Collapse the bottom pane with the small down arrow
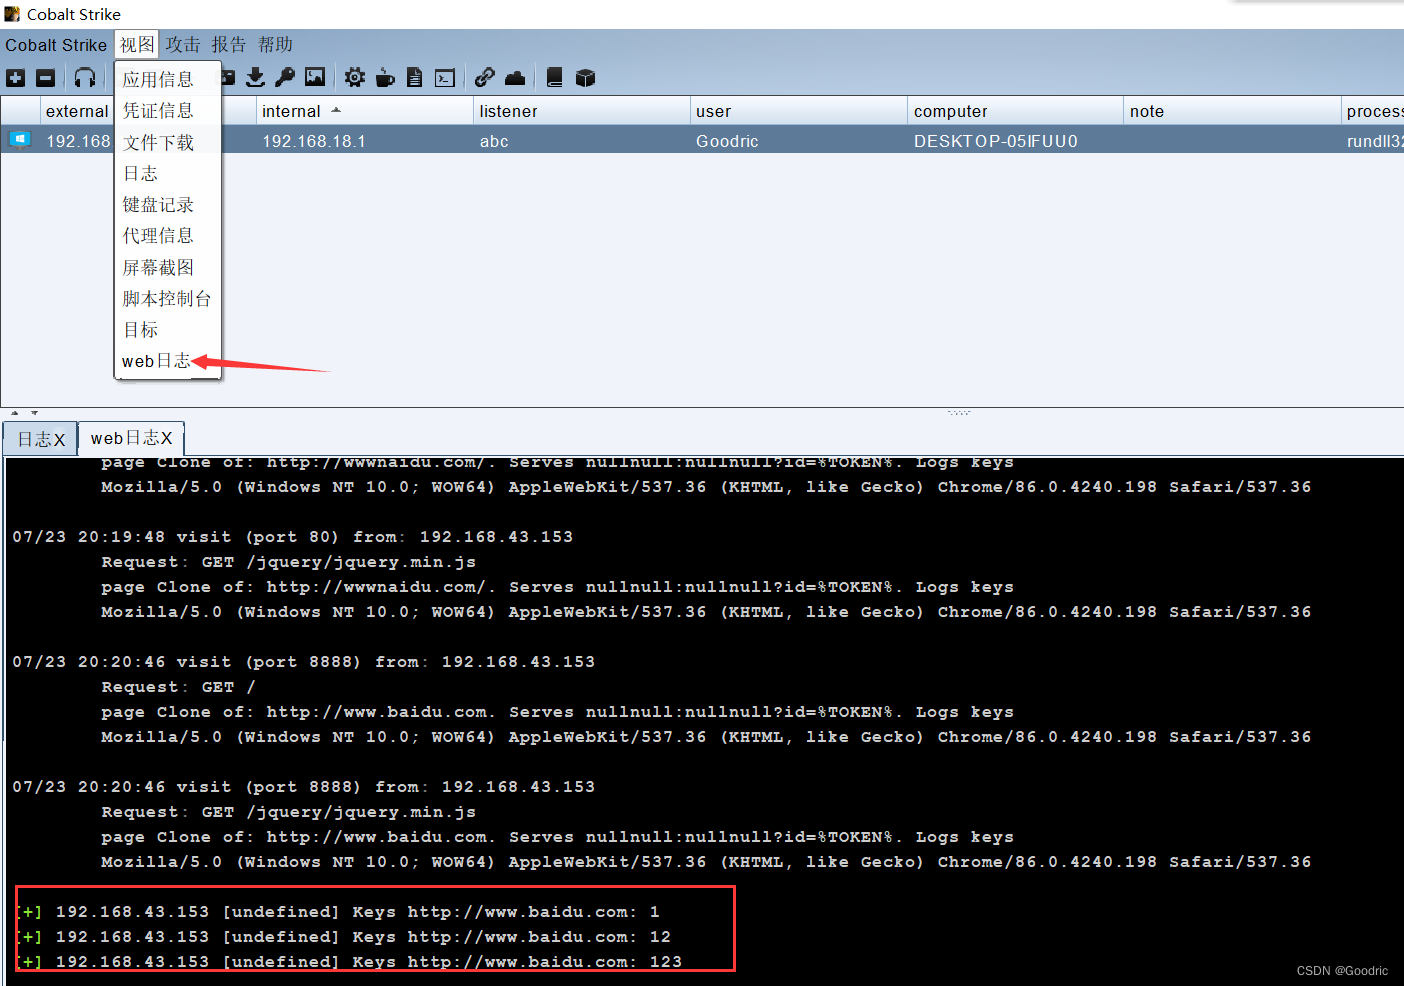Viewport: 1404px width, 986px height. [34, 413]
